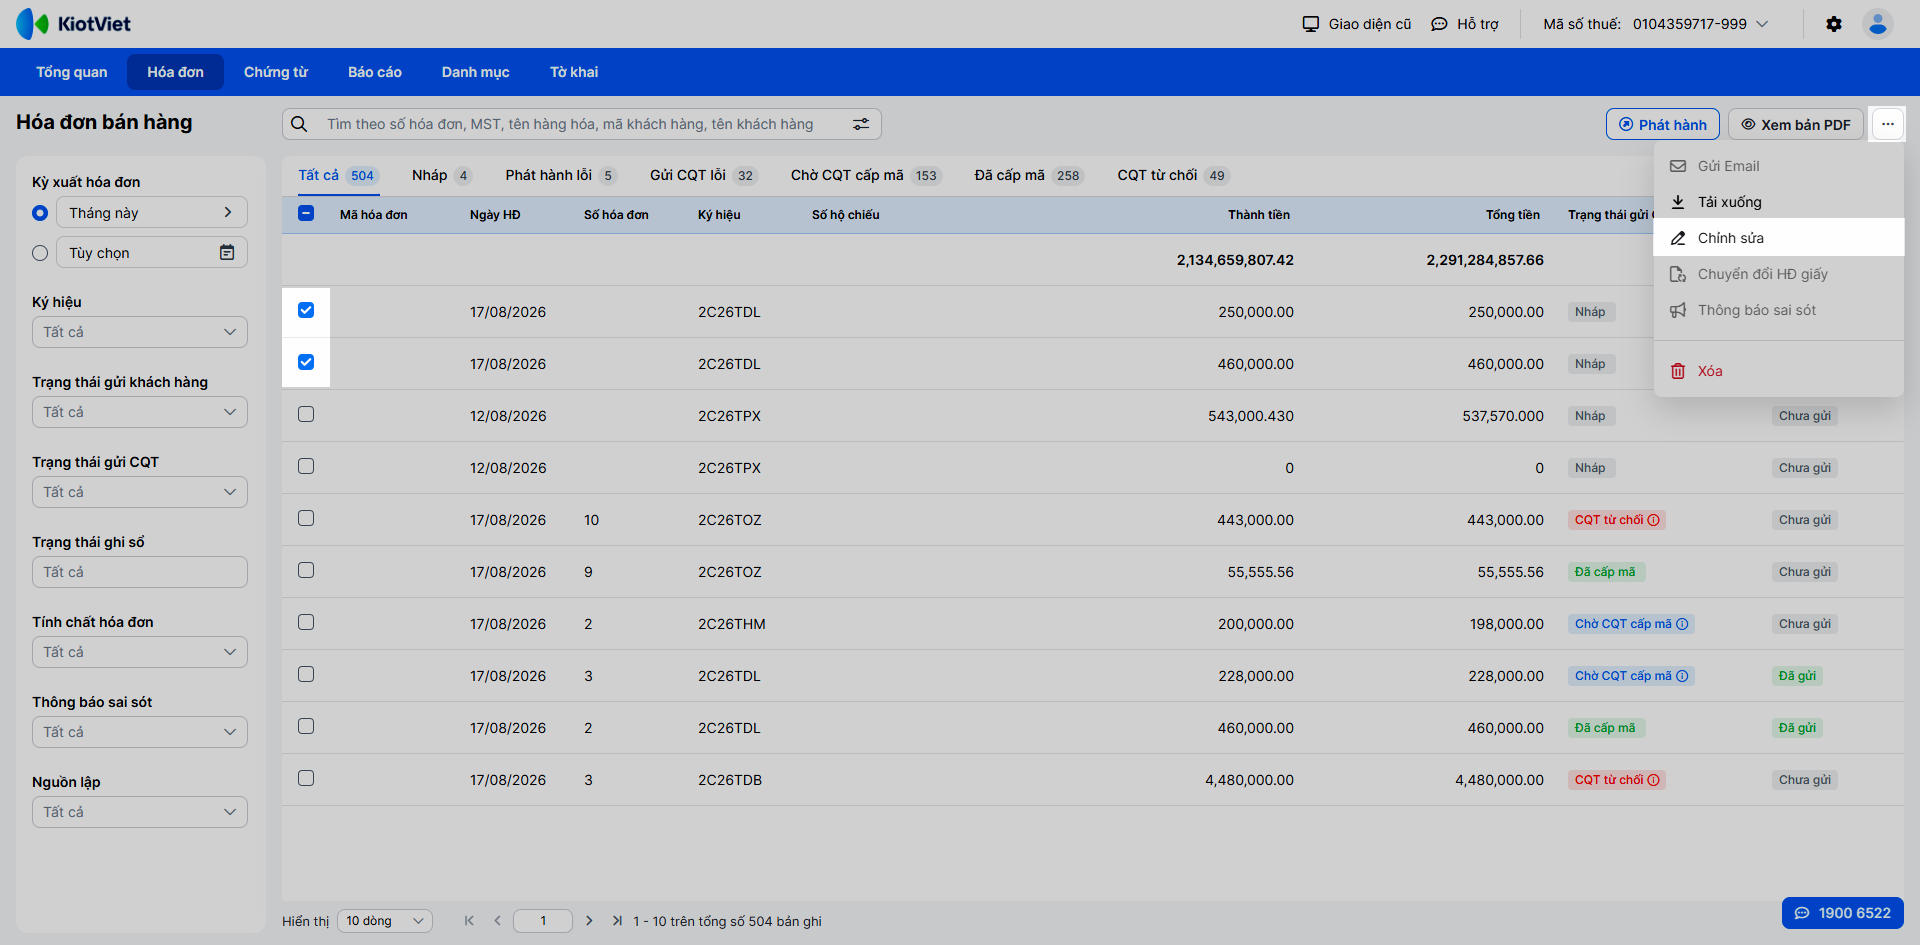The width and height of the screenshot is (1920, 945).
Task: Open the Tổng quan menu
Action: pyautogui.click(x=72, y=72)
